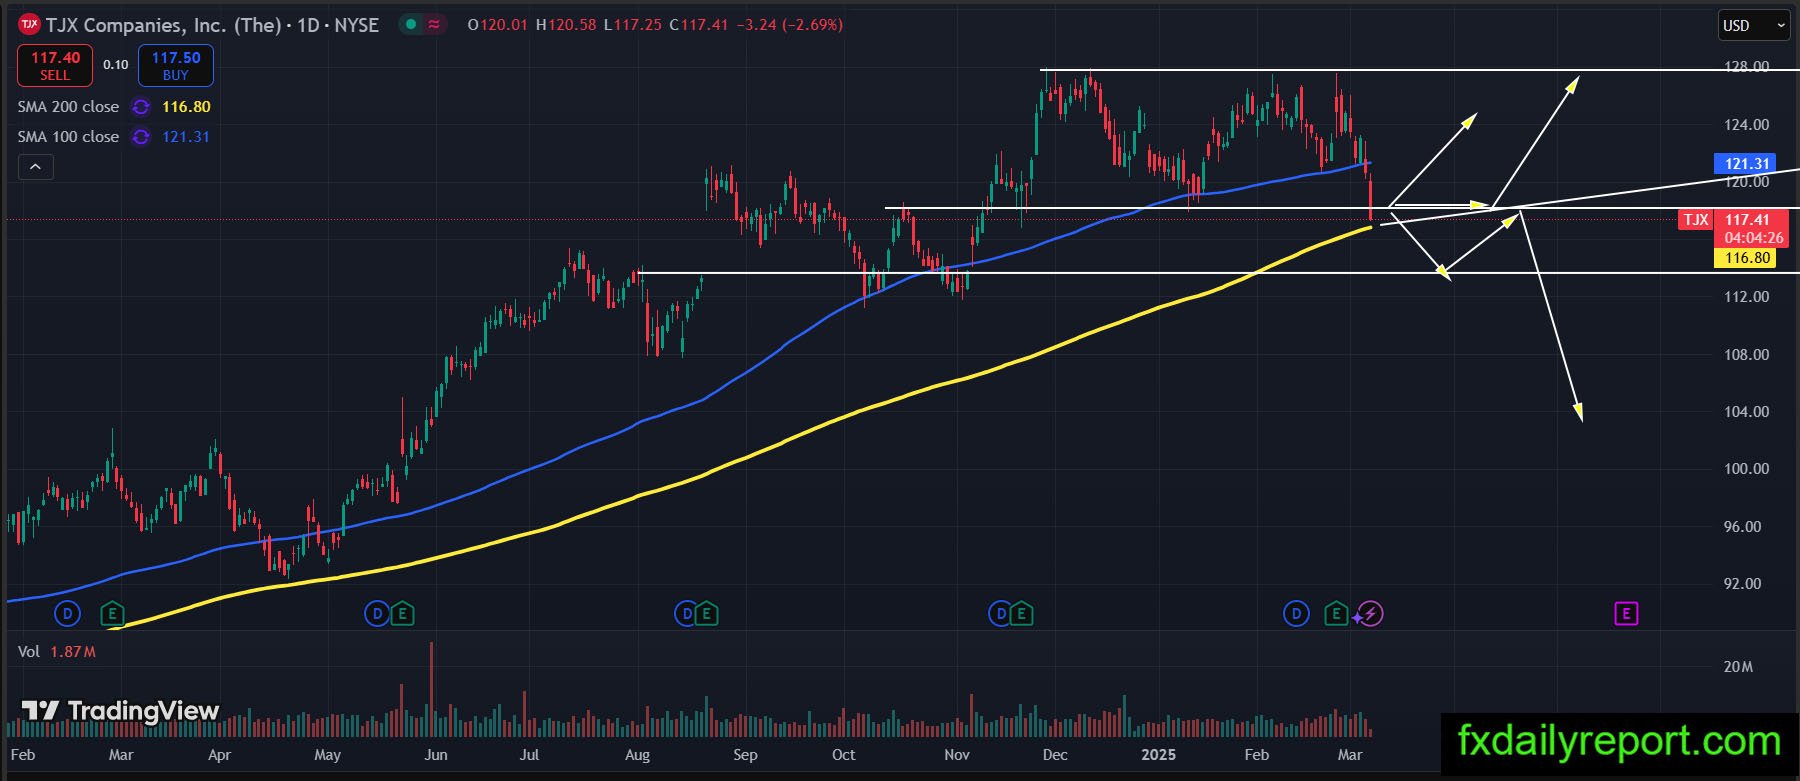Viewport: 1800px width, 781px height.
Task: Open the dividend marker dated mid-August
Action: click(x=686, y=614)
